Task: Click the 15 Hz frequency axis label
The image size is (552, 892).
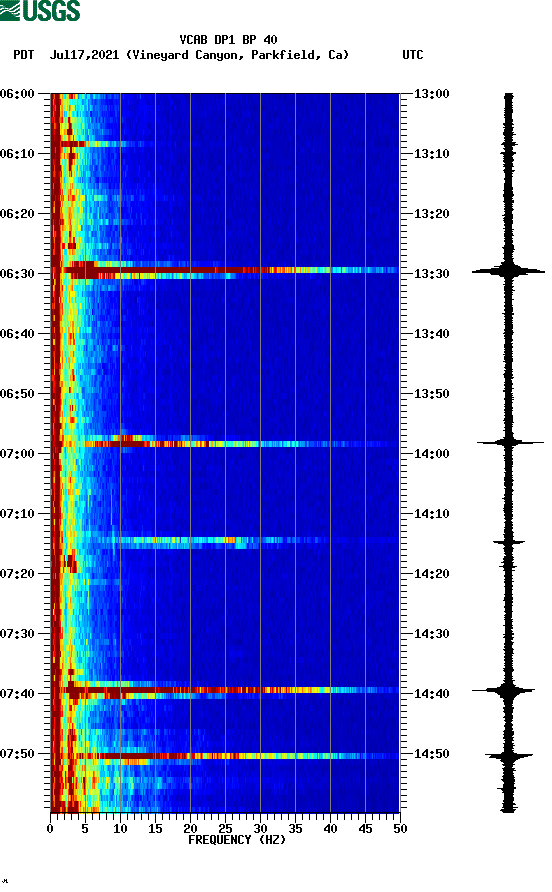Action: click(x=155, y=829)
